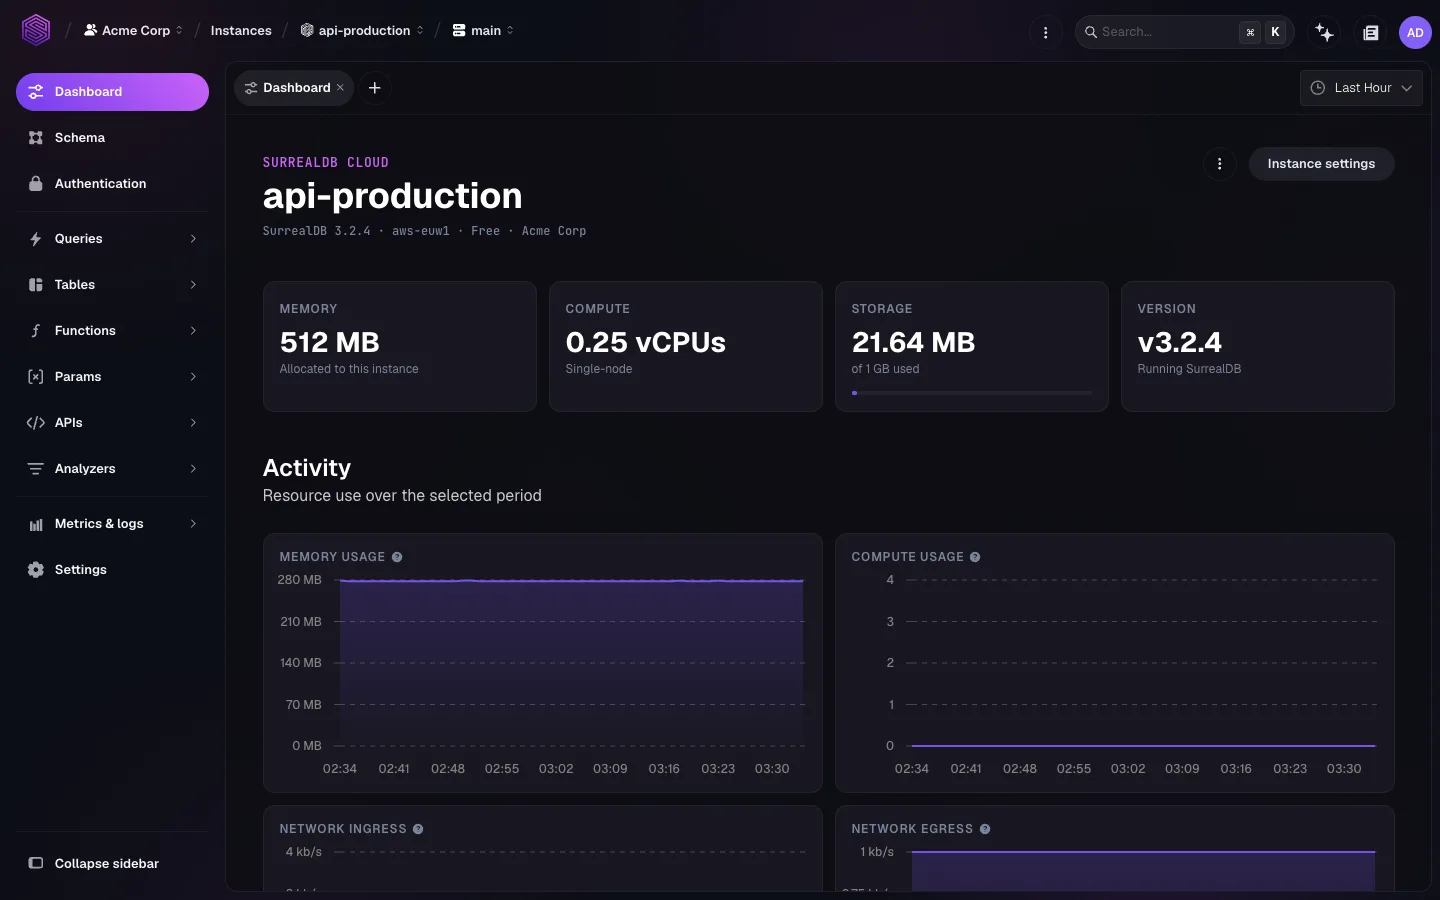Click the APIs code icon
The width and height of the screenshot is (1440, 900).
click(x=36, y=423)
